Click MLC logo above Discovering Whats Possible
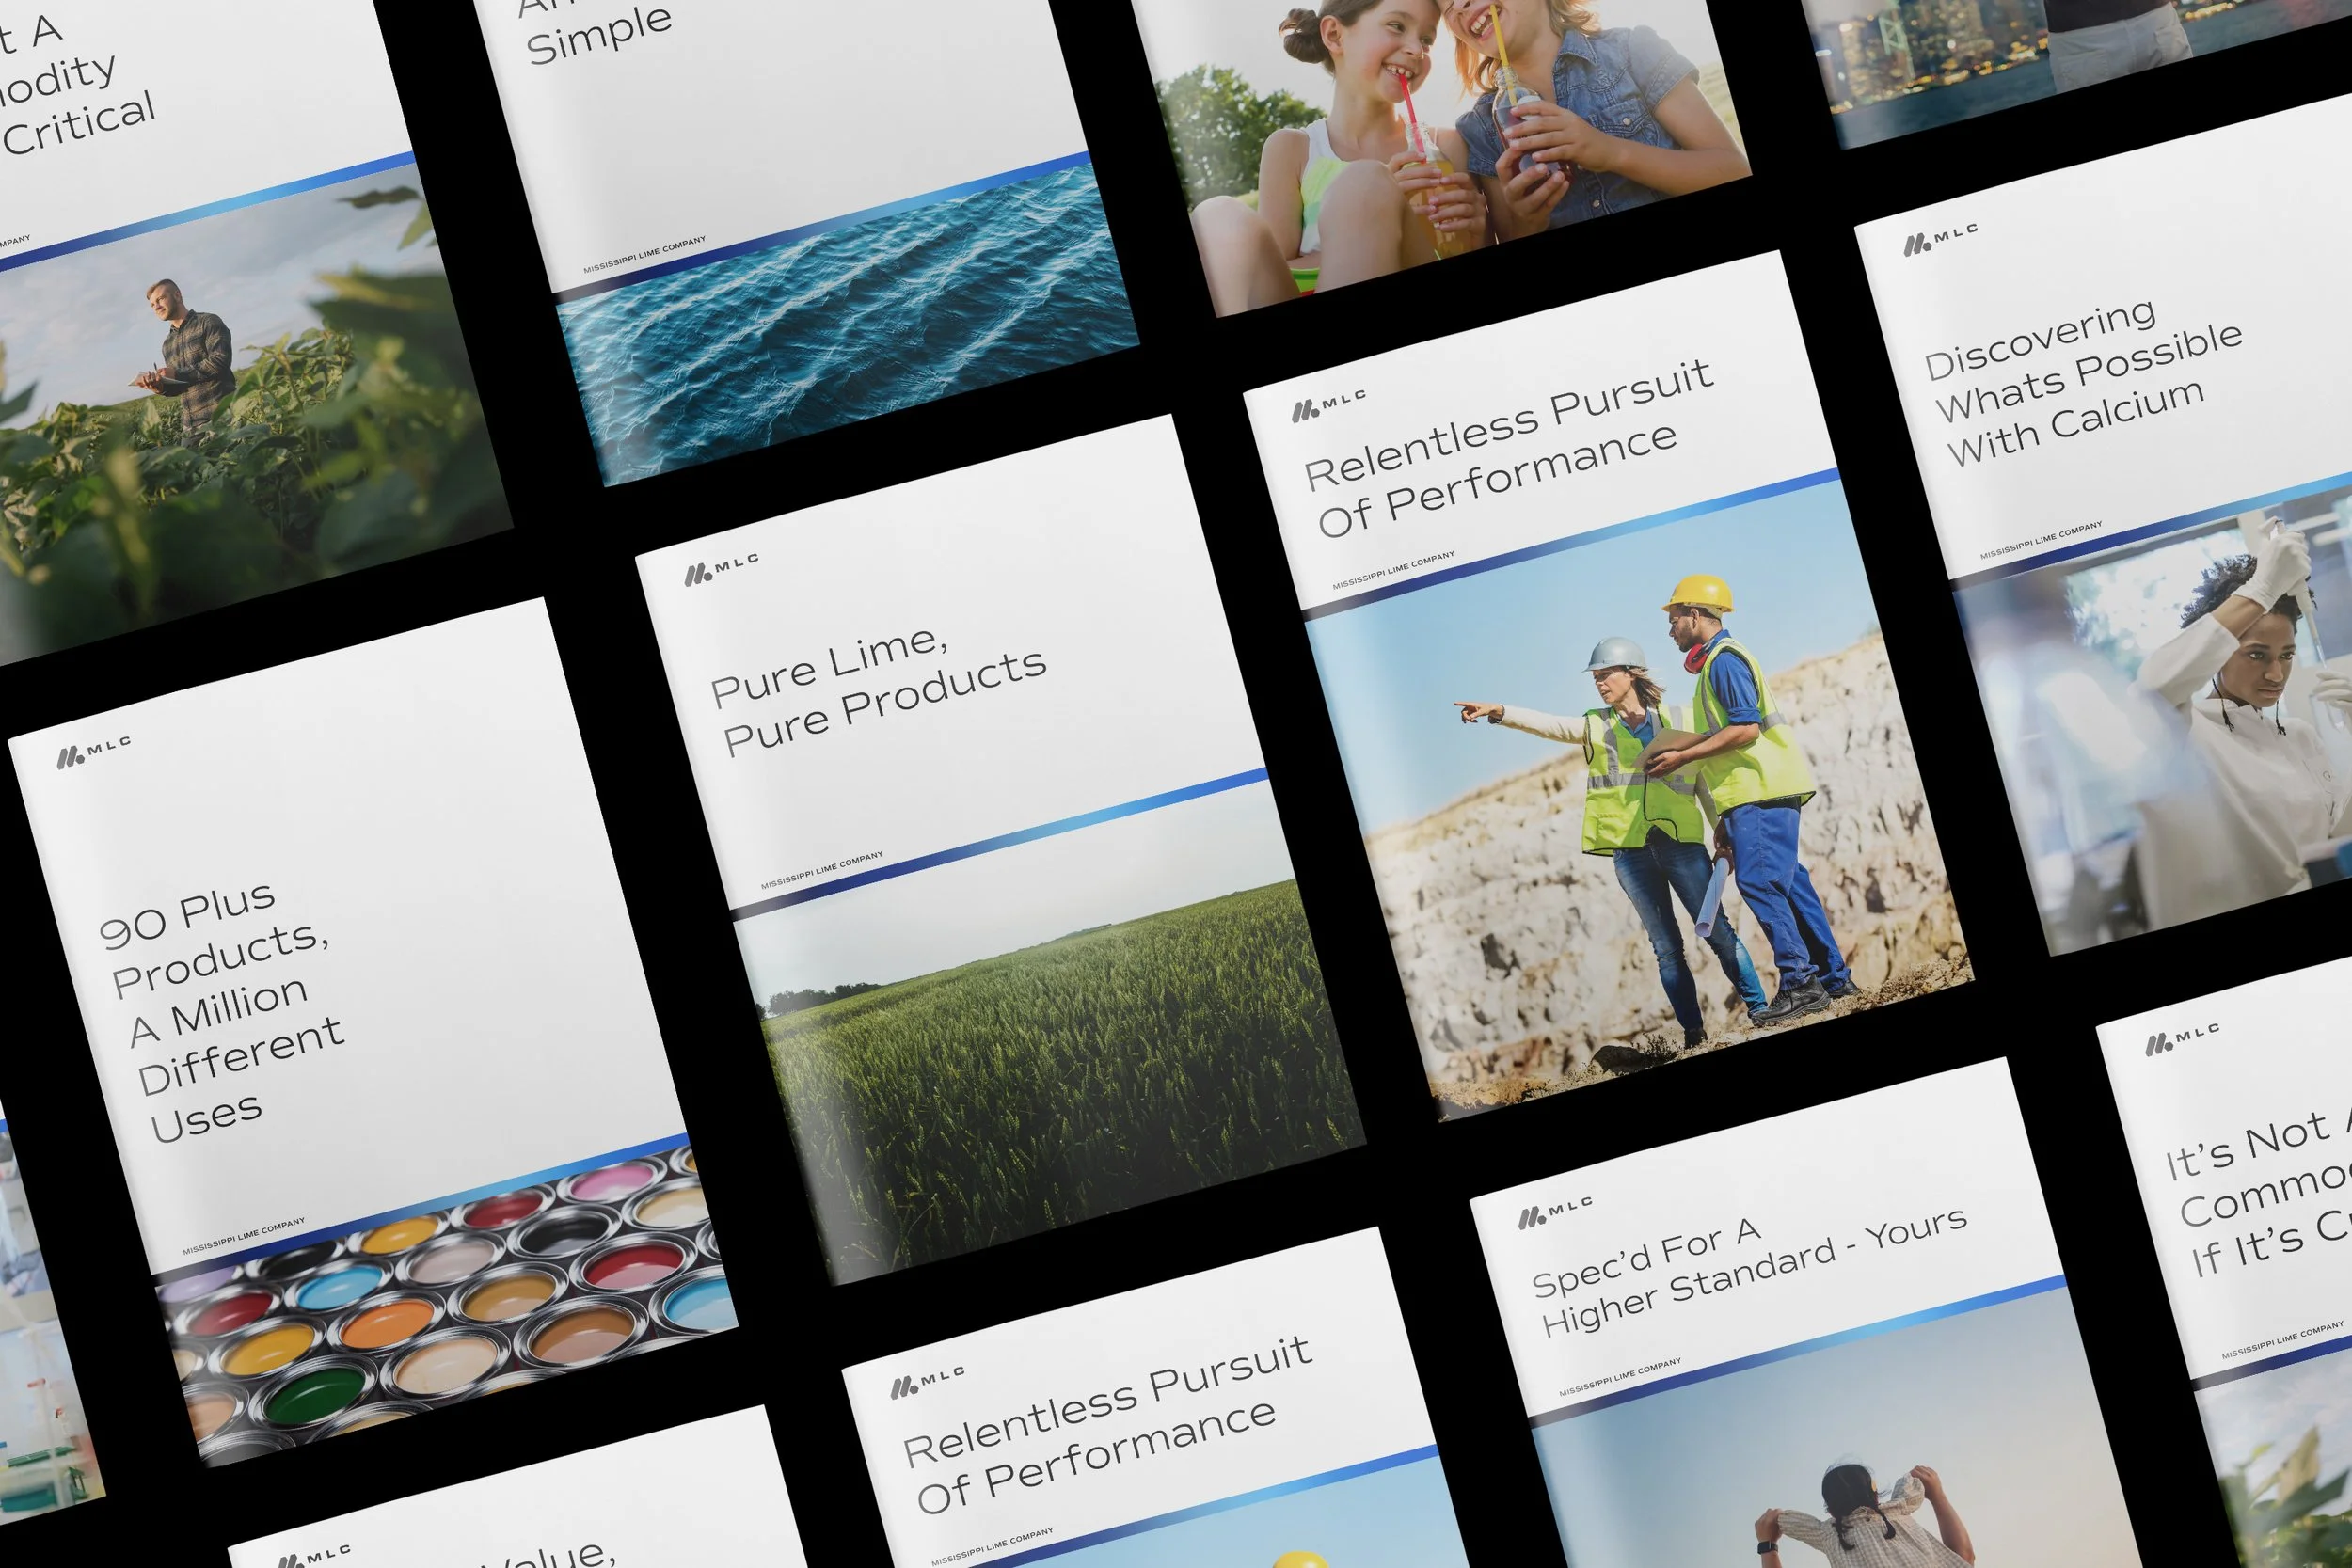This screenshot has height=1568, width=2352. pos(1940,239)
